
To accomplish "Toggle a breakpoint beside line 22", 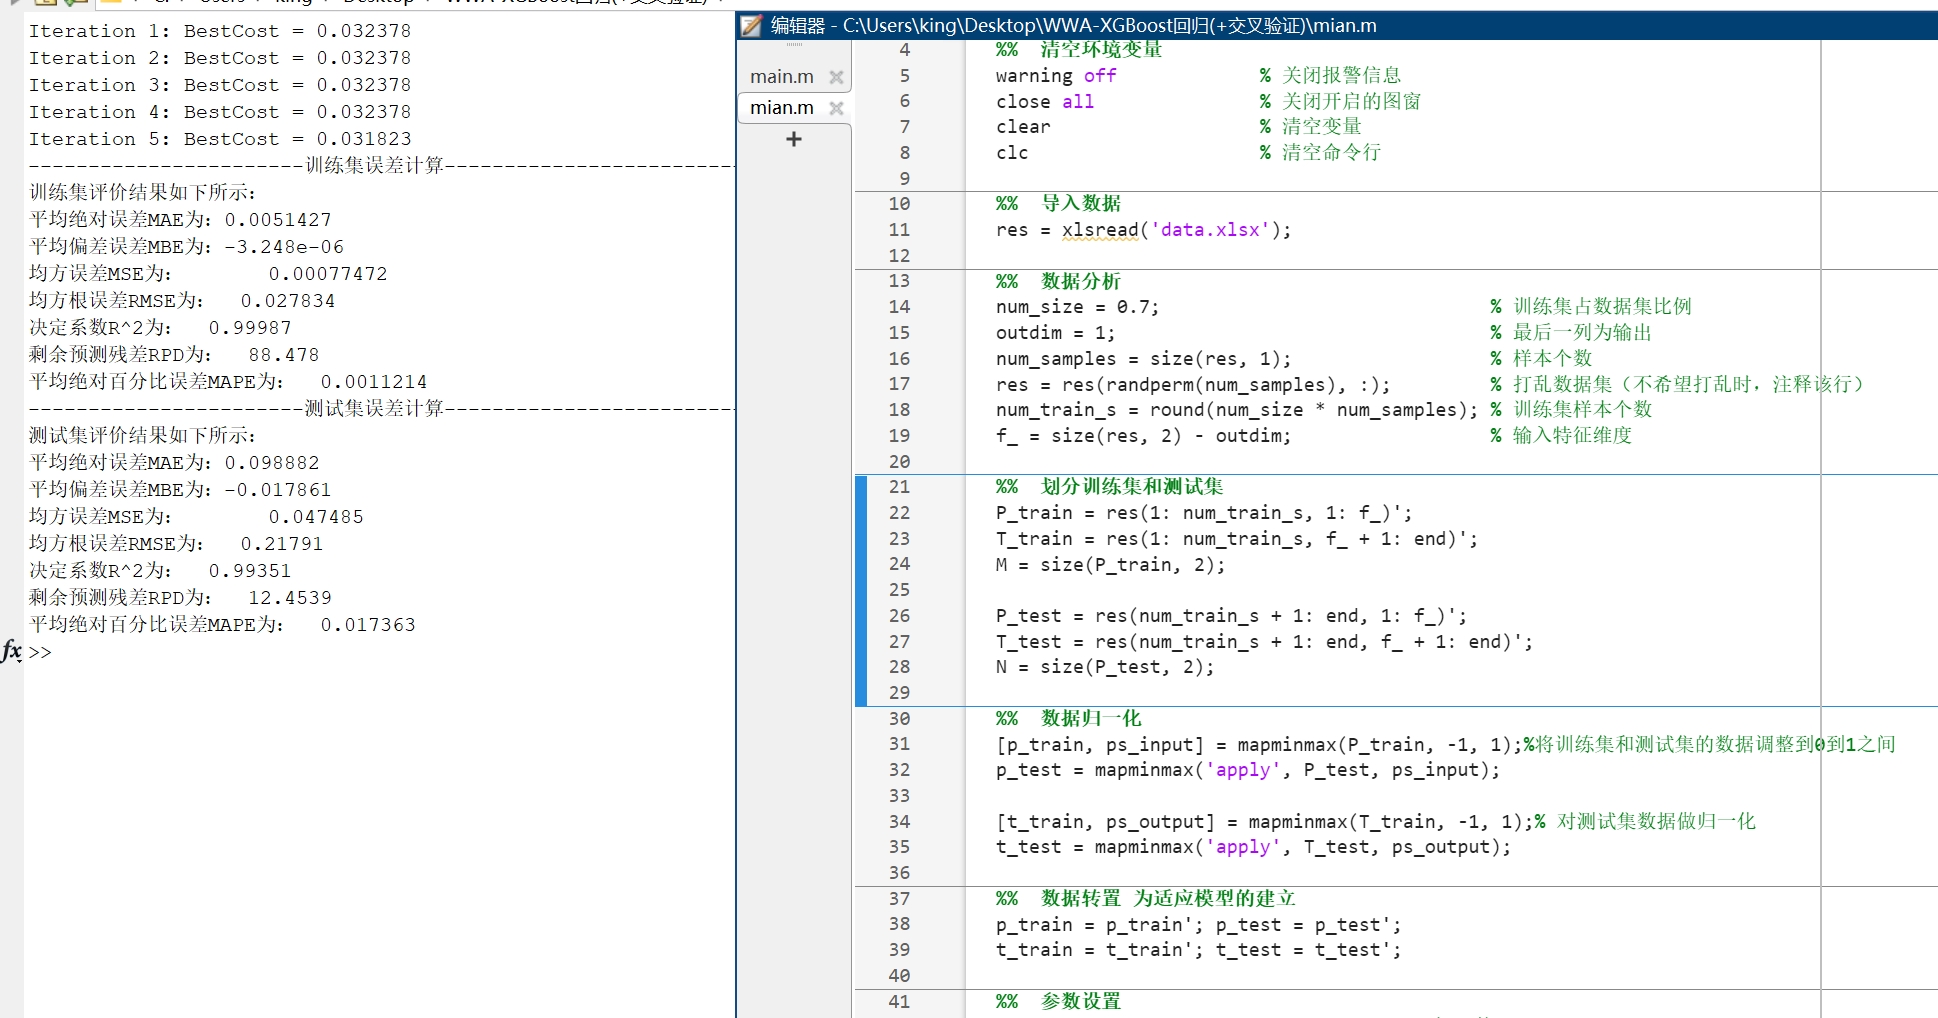I will pos(950,513).
